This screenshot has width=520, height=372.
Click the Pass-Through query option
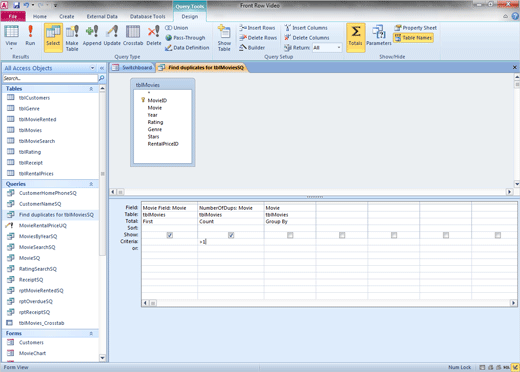pos(185,38)
